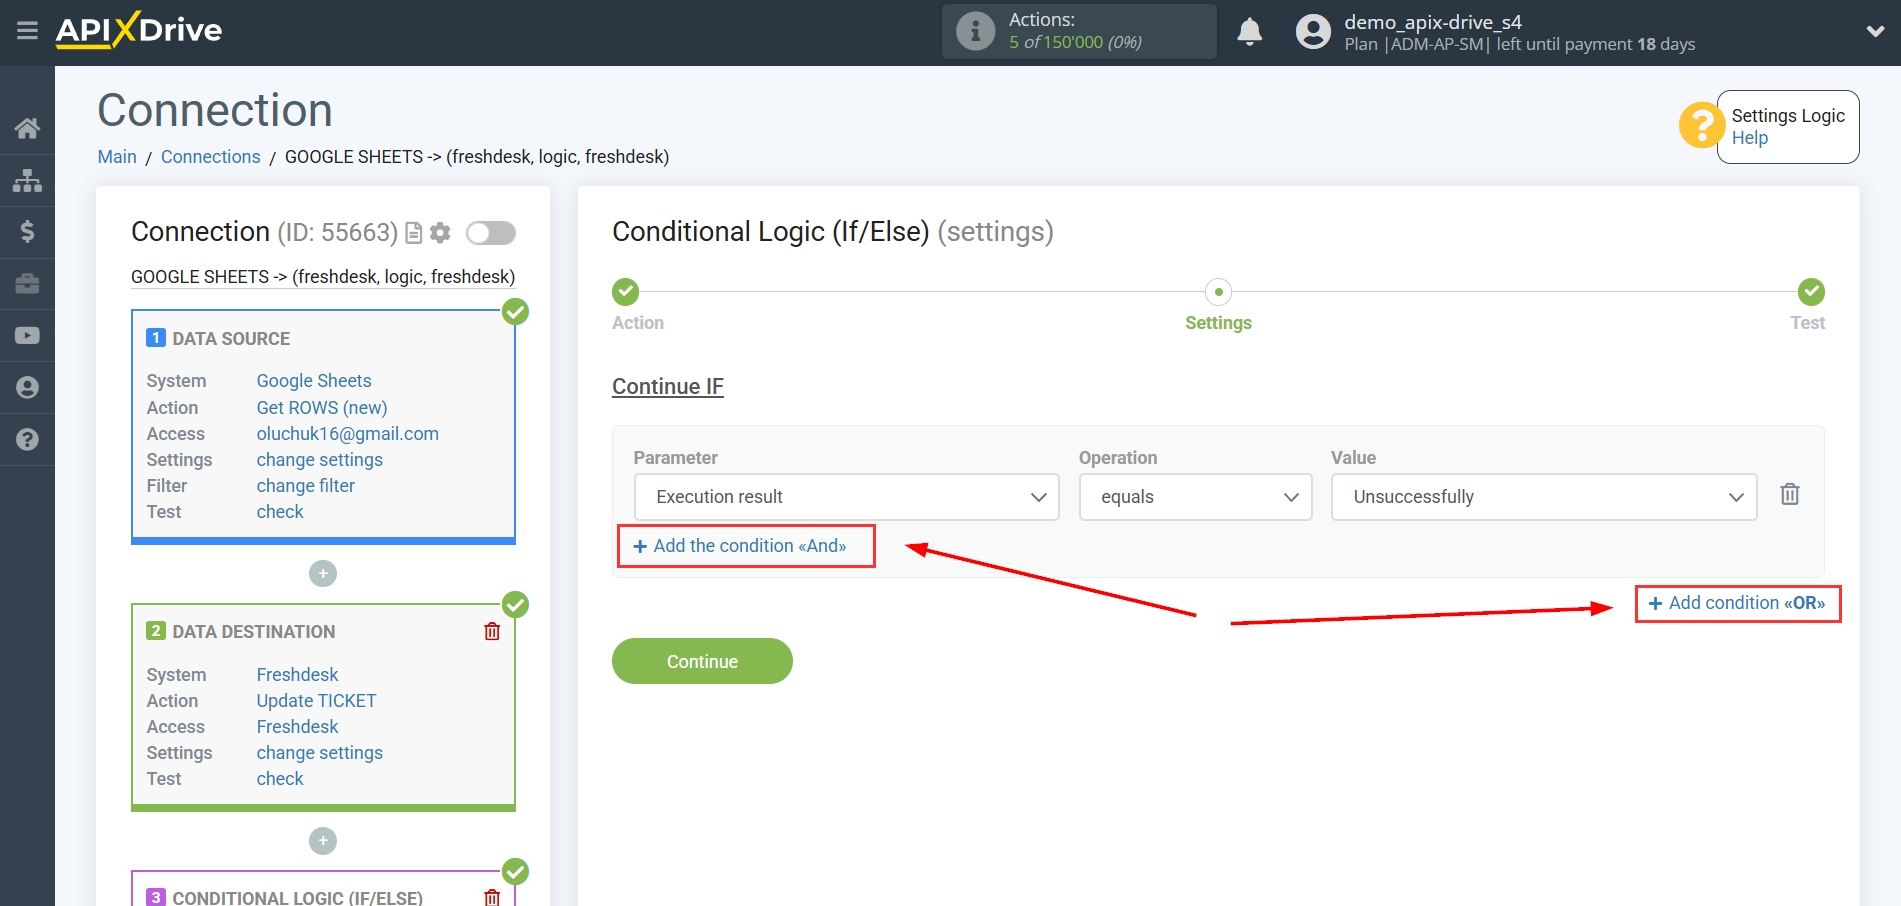Viewport: 1901px width, 906px height.
Task: Open the briefcase sidebar icon
Action: click(x=27, y=284)
